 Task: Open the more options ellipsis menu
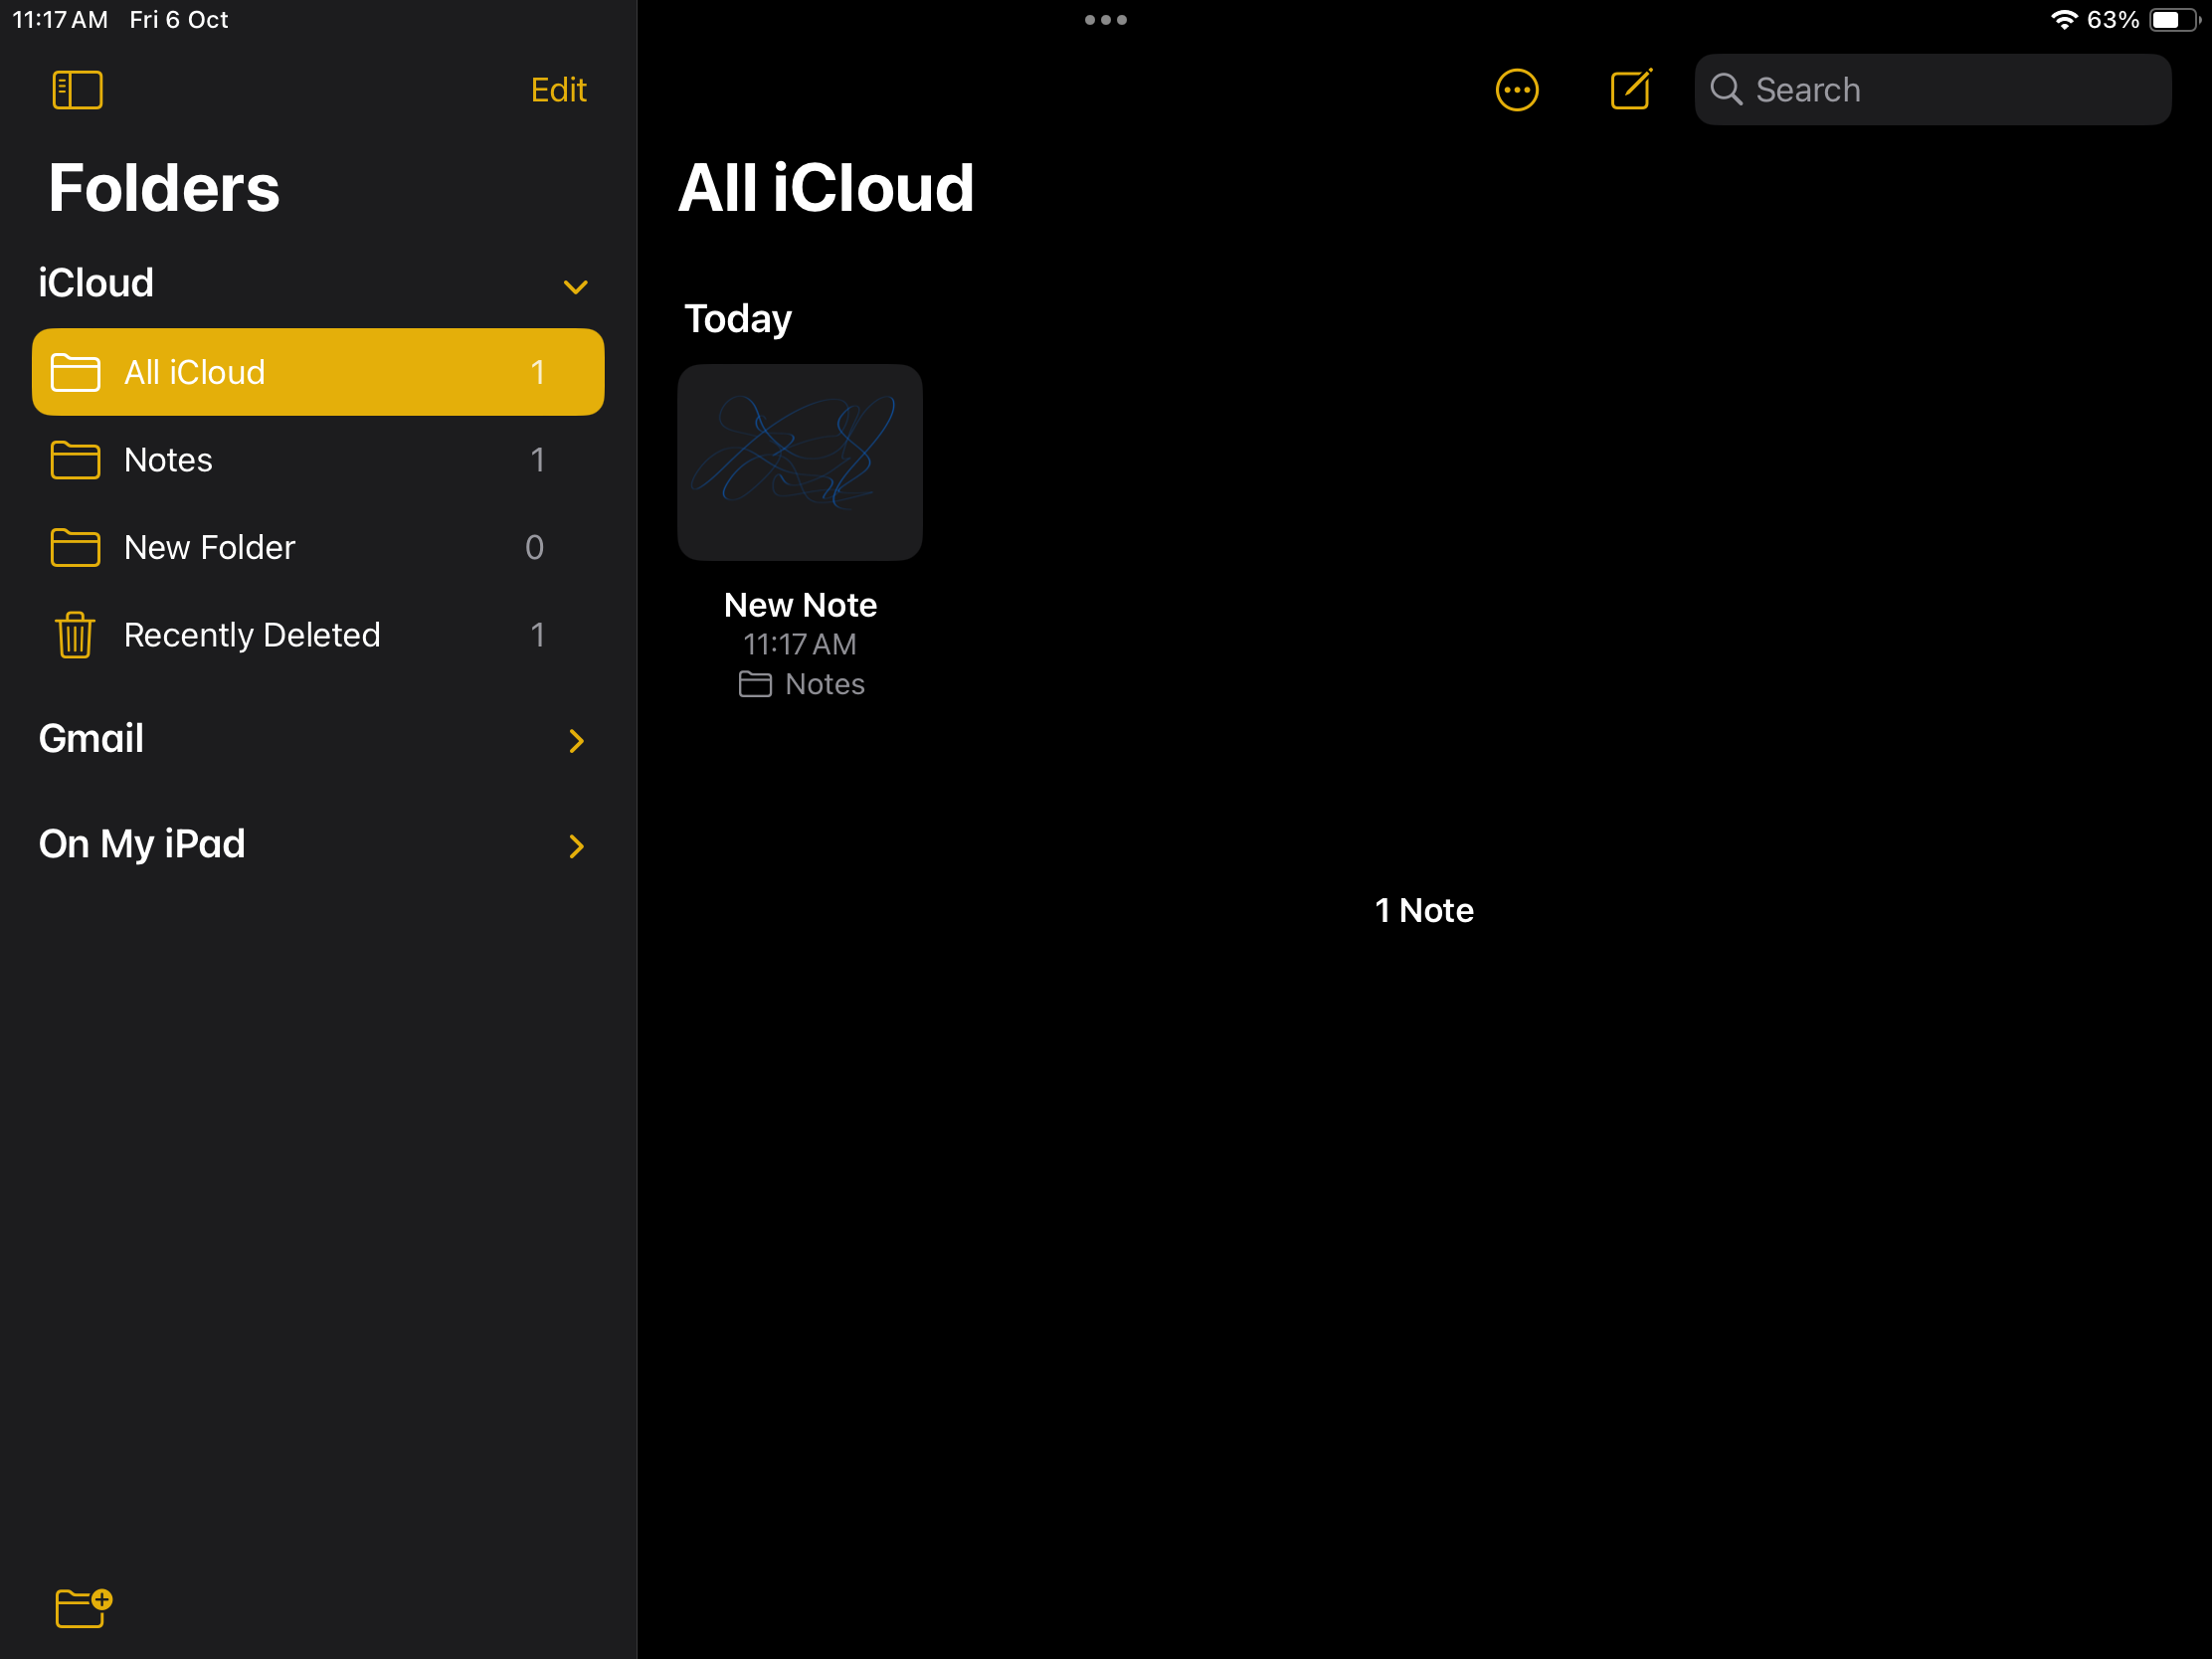pos(1516,90)
